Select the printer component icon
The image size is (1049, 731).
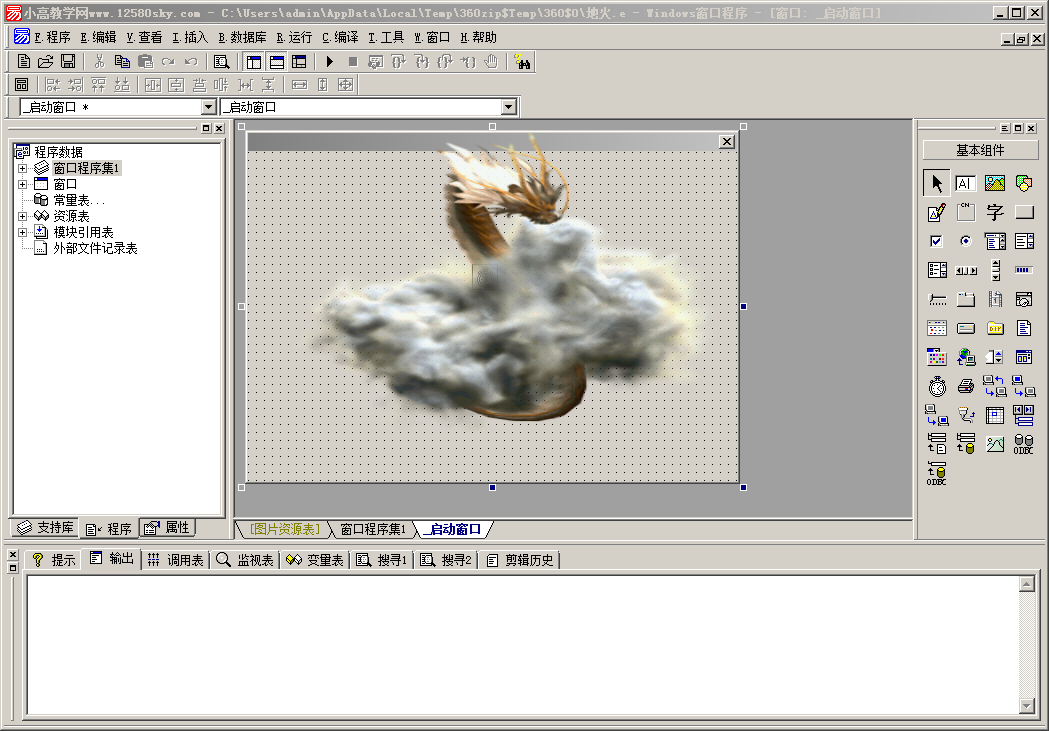pos(965,387)
